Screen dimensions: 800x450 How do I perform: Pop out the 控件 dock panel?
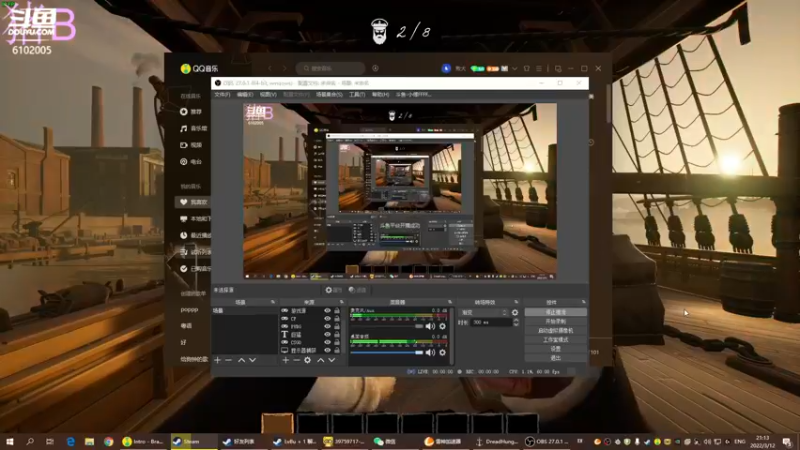click(584, 302)
